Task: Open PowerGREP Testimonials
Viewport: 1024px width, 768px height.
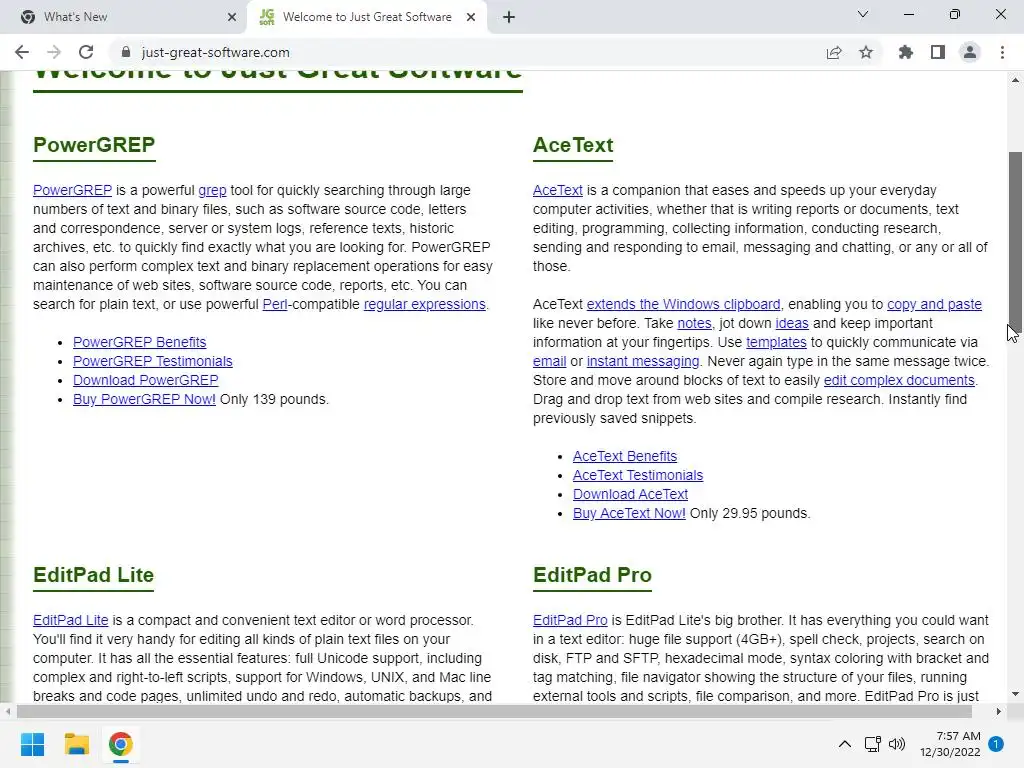Action: click(x=153, y=361)
